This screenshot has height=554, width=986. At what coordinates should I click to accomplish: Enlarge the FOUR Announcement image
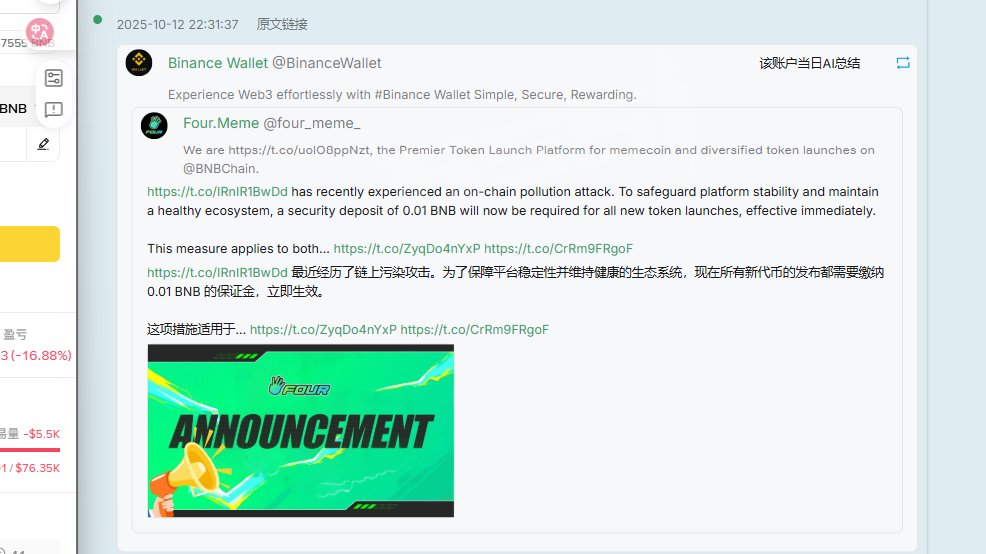(301, 431)
